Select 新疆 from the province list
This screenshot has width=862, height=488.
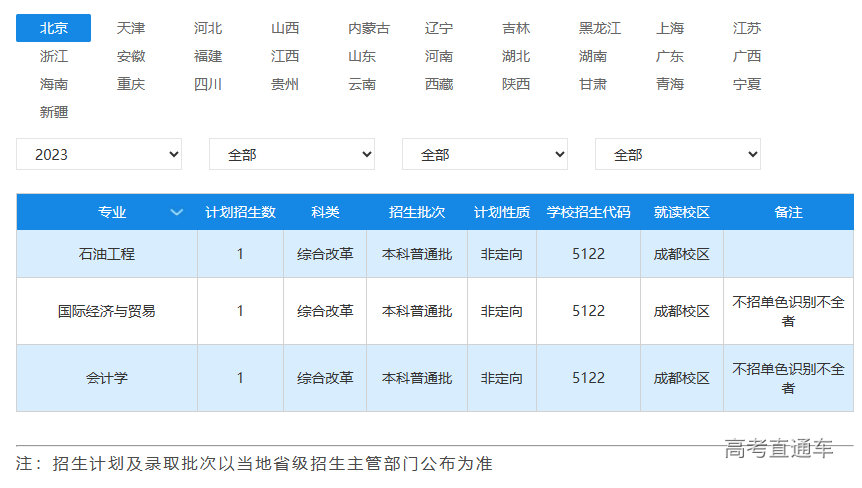(54, 112)
